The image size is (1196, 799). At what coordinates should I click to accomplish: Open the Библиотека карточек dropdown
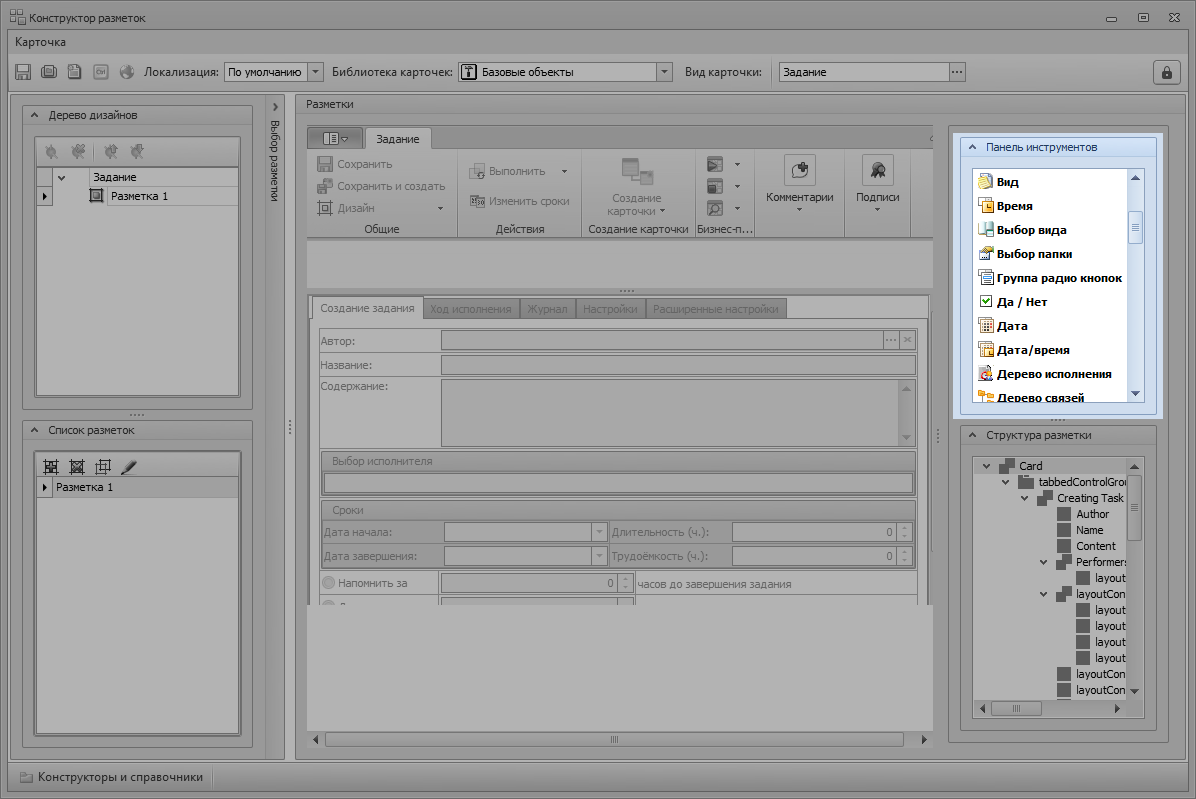(x=664, y=72)
